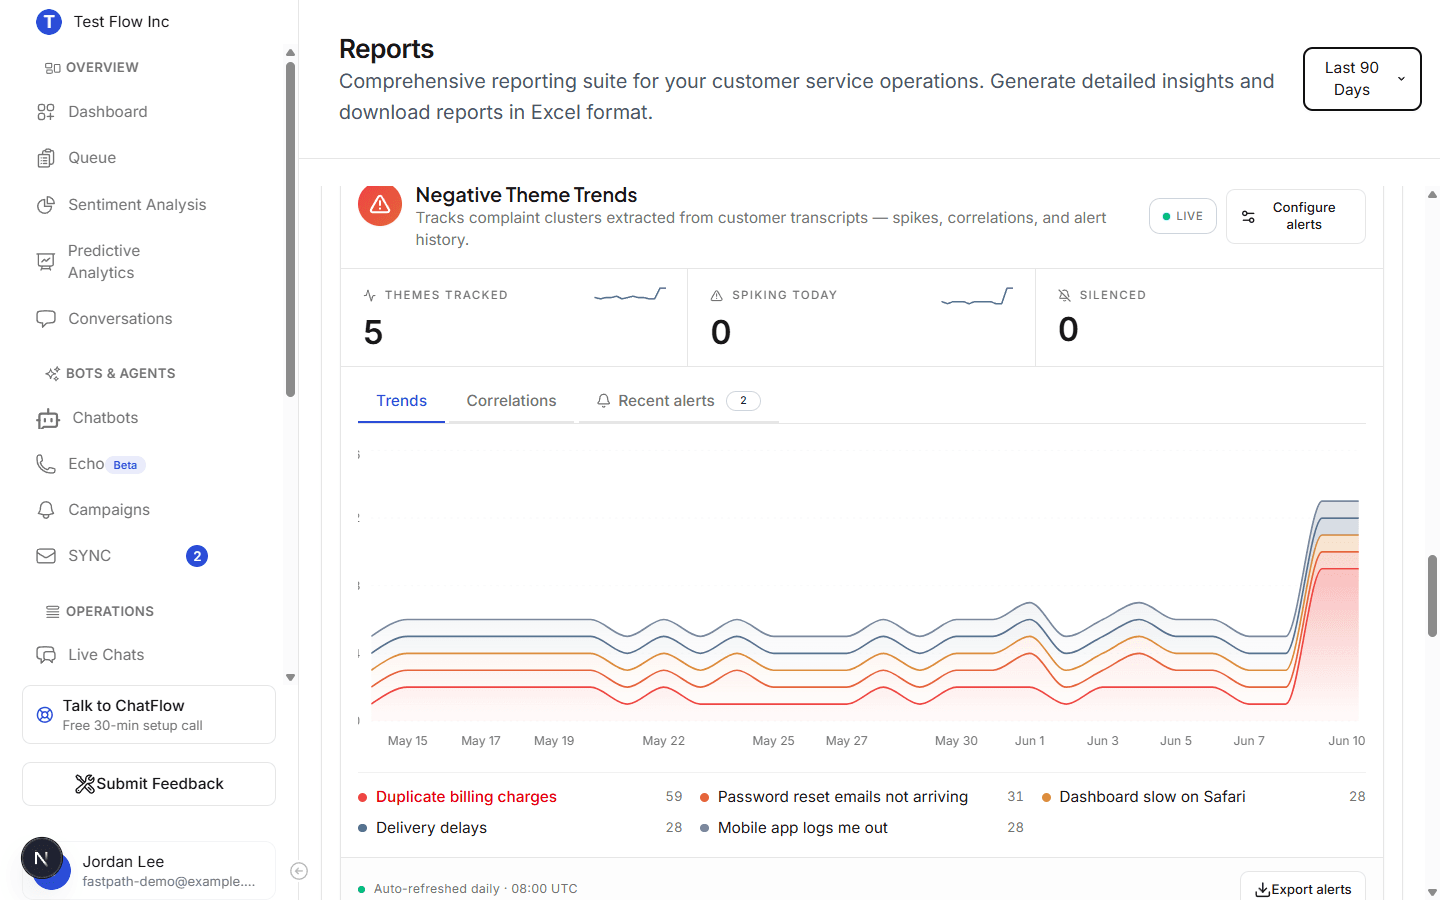Click the Spiking Today warning triangle icon
Image resolution: width=1440 pixels, height=900 pixels.
pos(717,295)
